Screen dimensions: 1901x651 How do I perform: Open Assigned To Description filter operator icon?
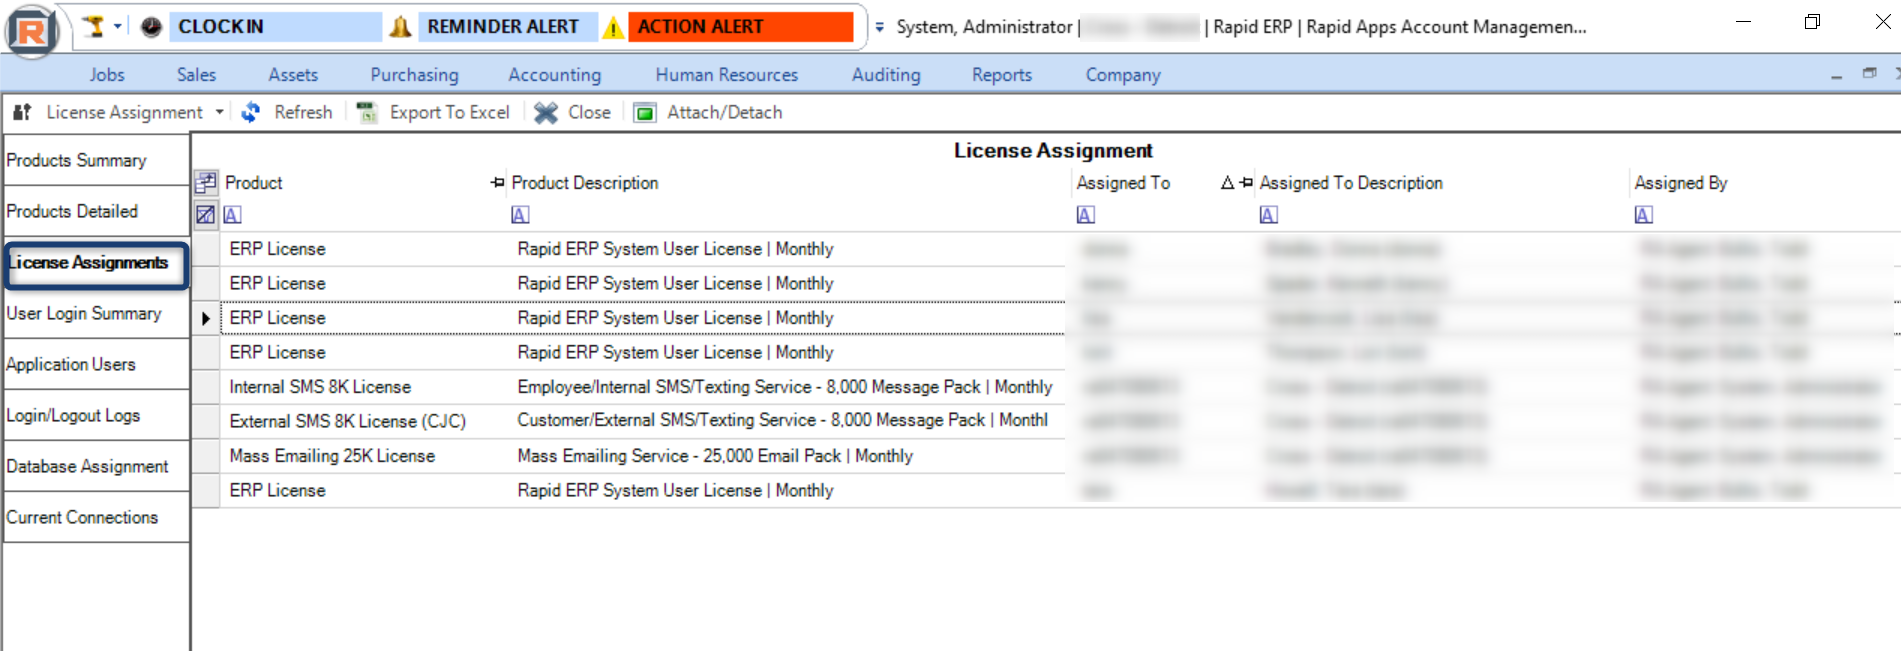click(1269, 215)
